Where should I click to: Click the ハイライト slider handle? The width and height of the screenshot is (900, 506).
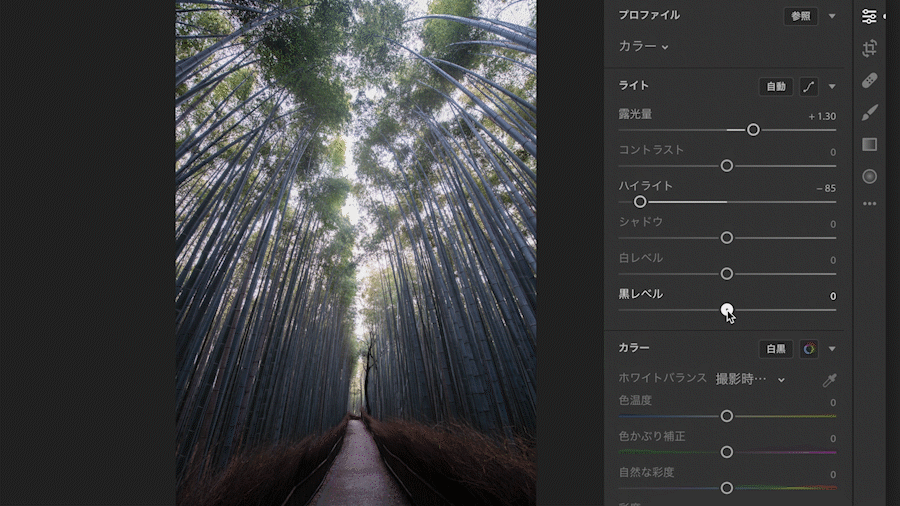[x=640, y=202]
